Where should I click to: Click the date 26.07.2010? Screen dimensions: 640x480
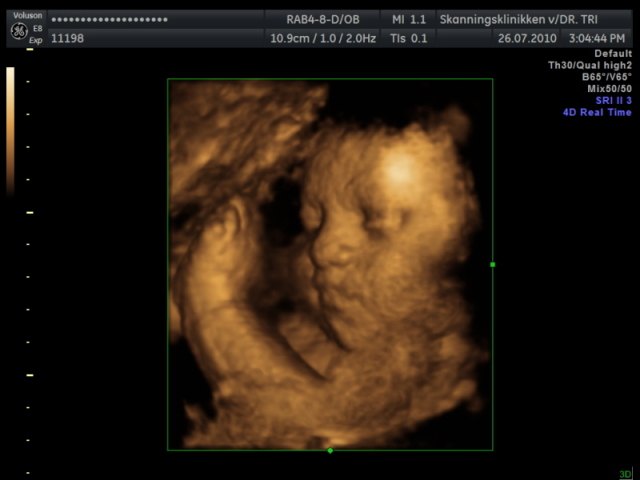point(525,38)
